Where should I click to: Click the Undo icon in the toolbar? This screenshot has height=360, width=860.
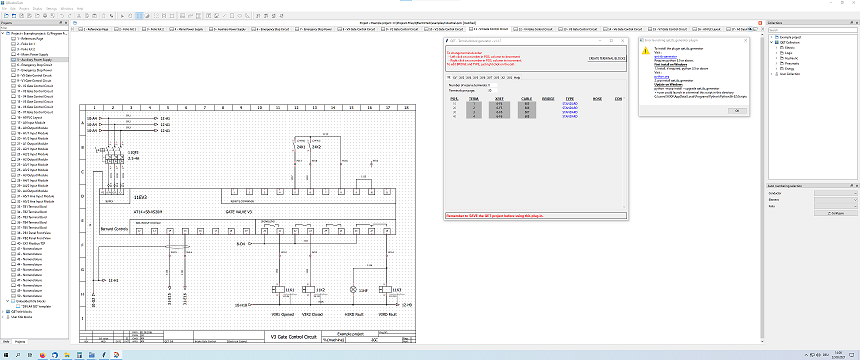point(61,15)
